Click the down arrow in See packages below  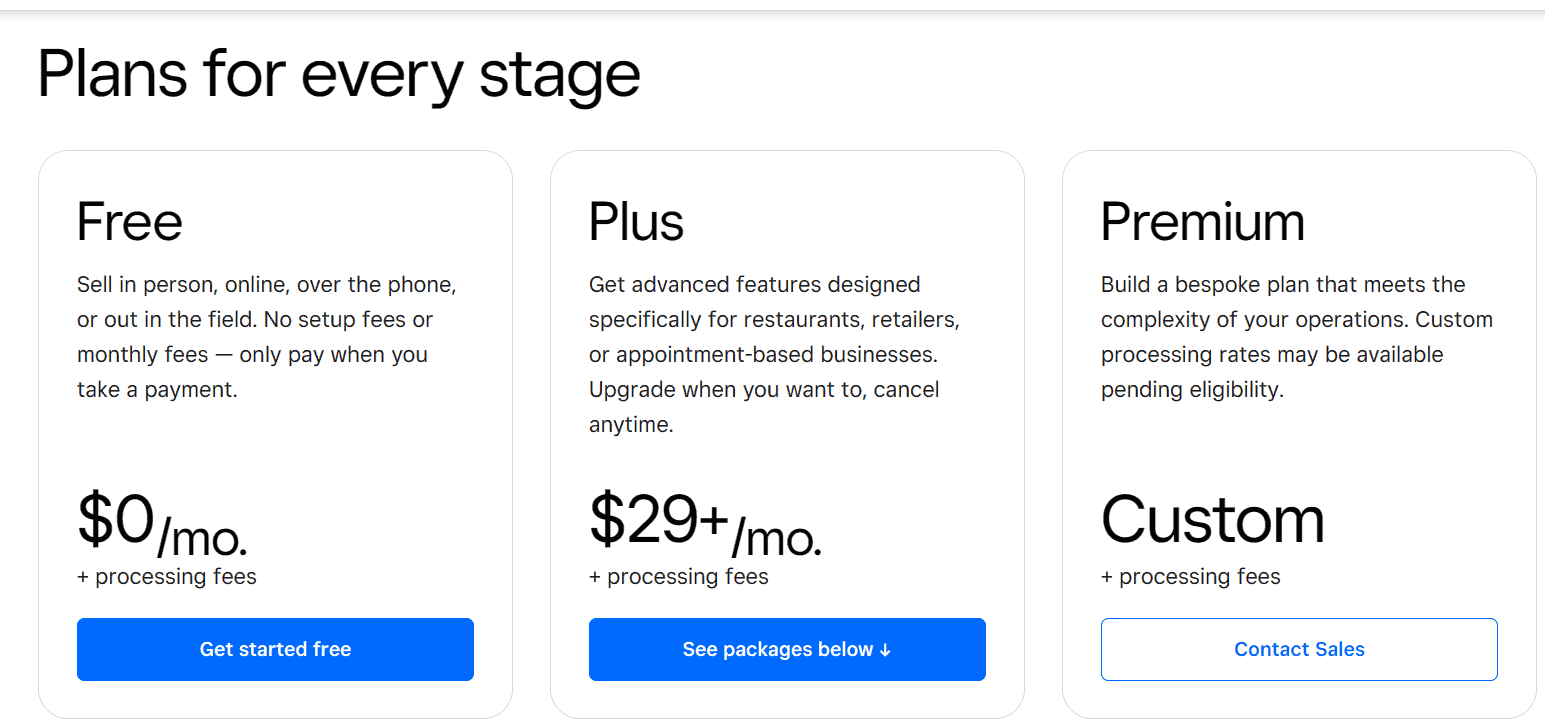[885, 650]
